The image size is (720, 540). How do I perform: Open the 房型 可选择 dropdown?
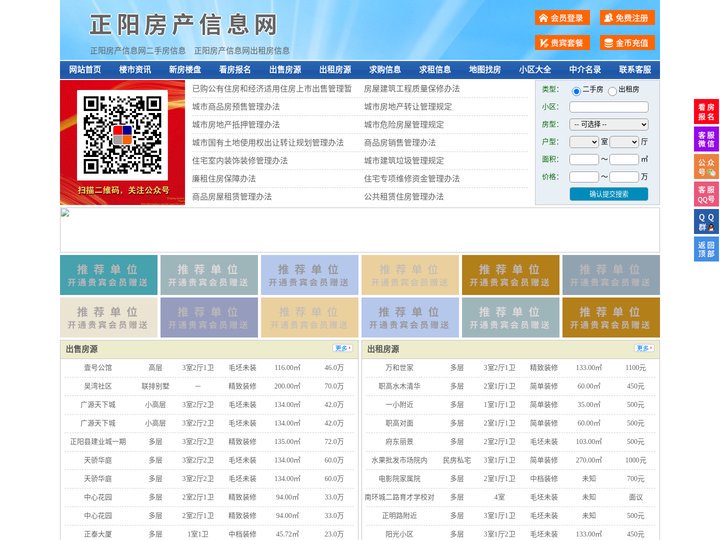point(609,124)
